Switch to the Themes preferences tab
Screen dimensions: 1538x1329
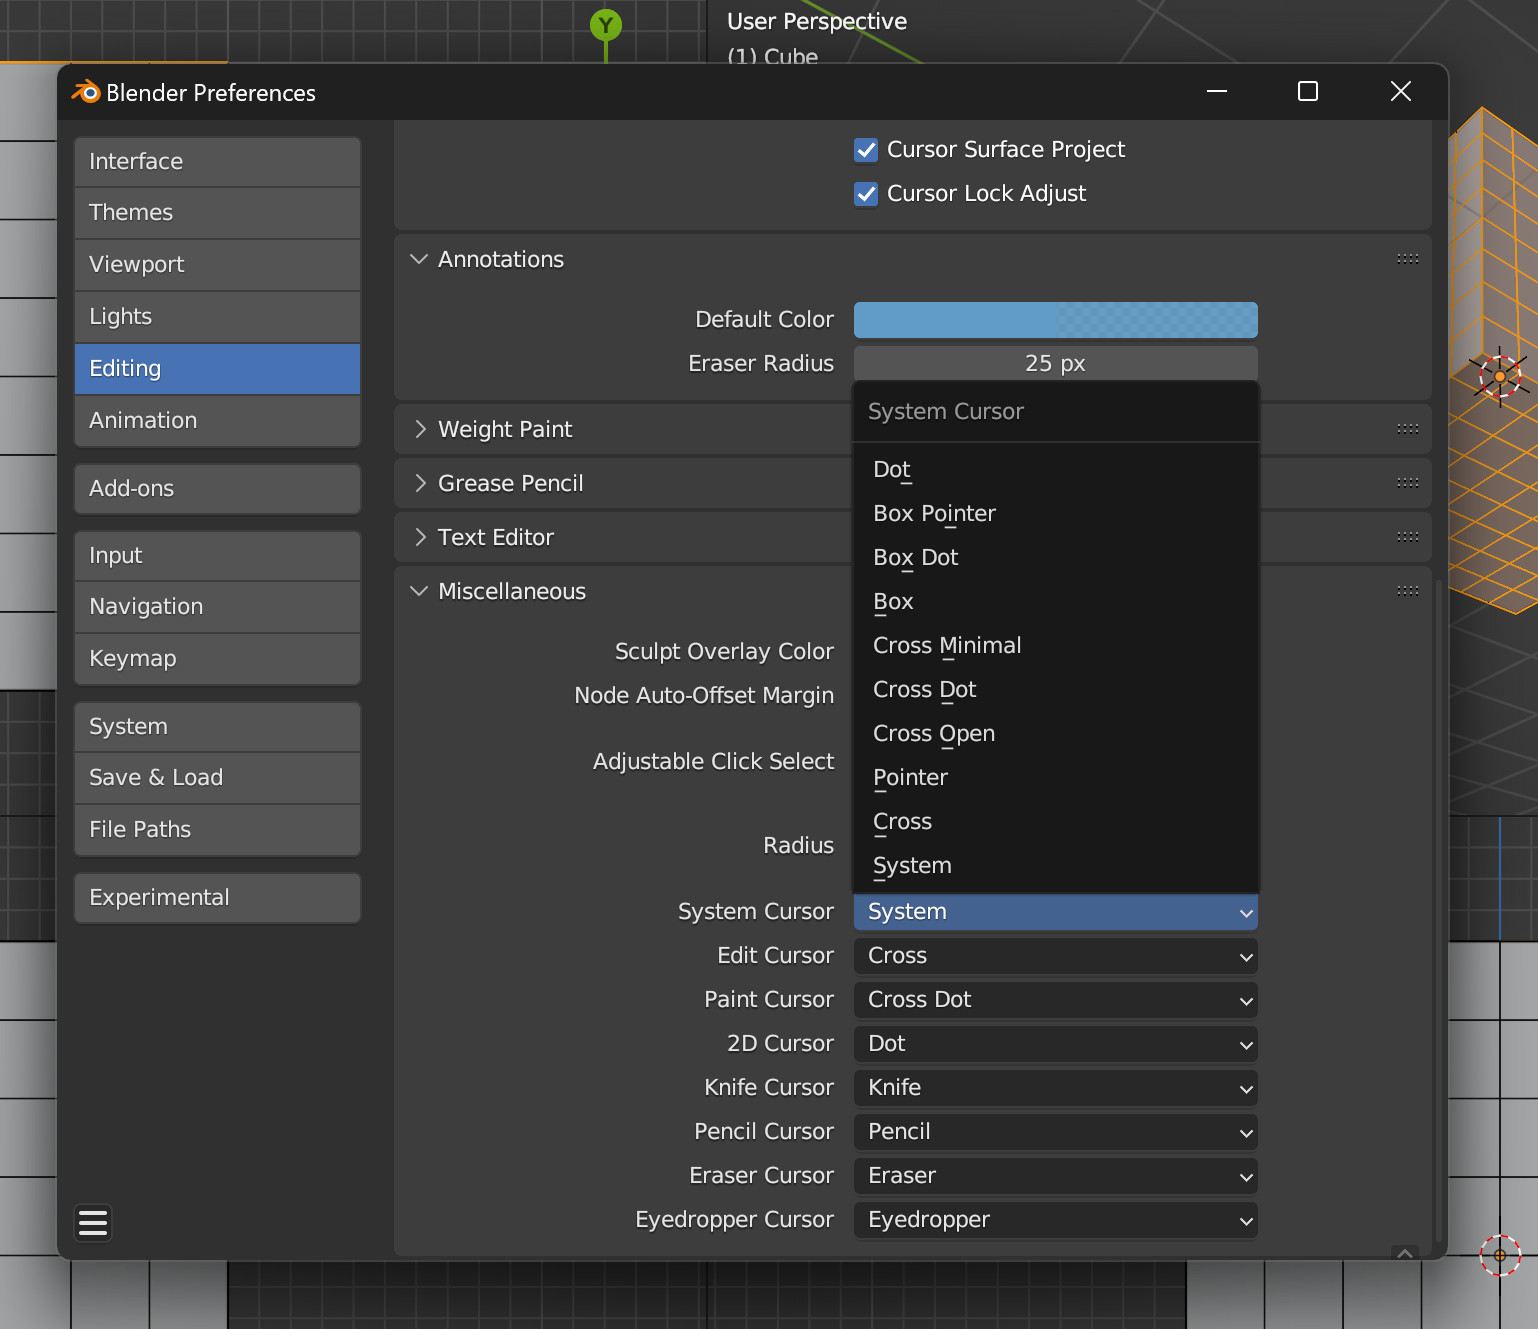217,213
